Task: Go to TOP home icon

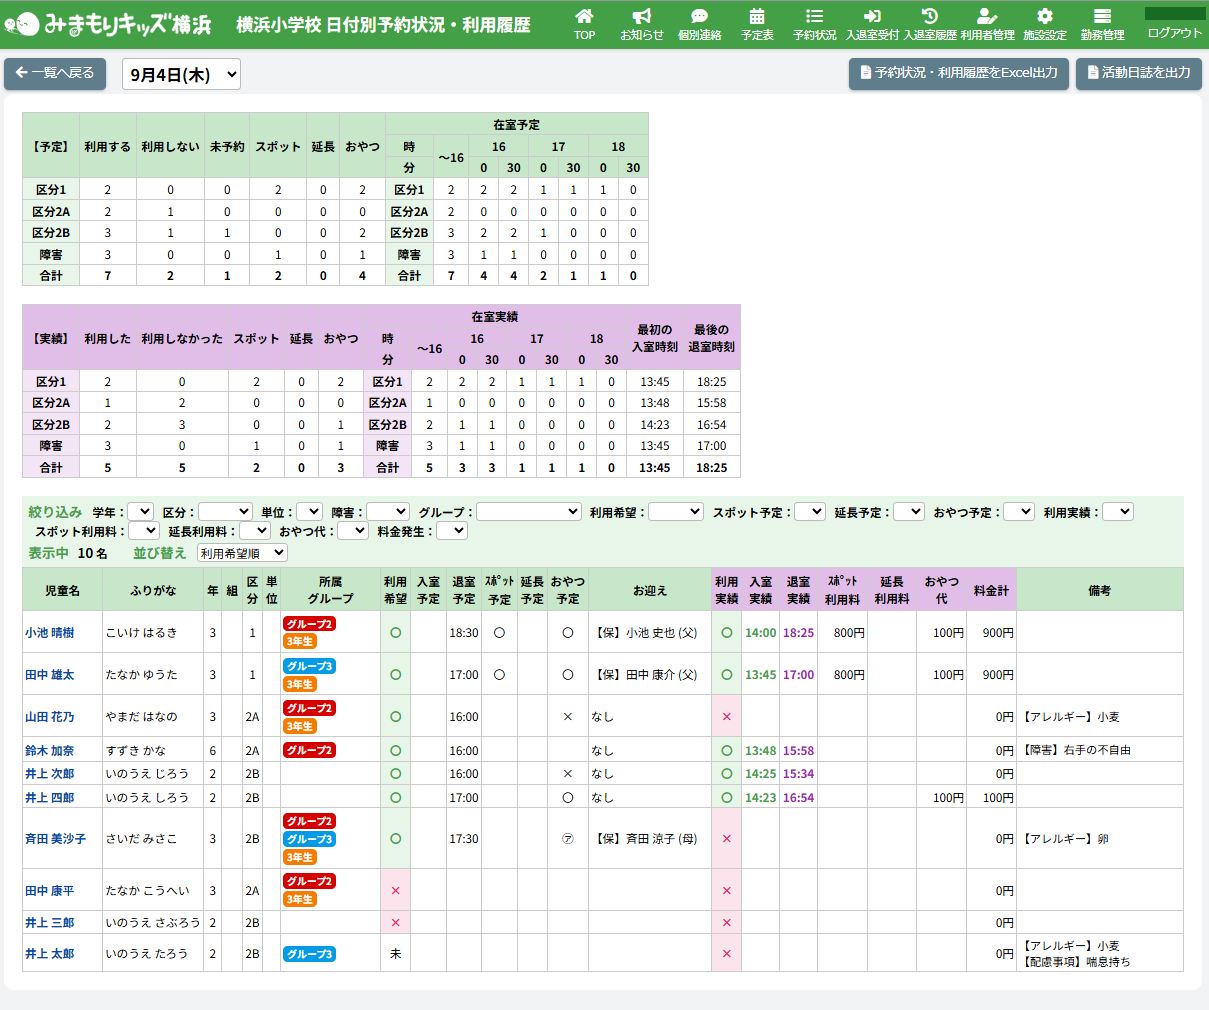Action: [x=584, y=17]
